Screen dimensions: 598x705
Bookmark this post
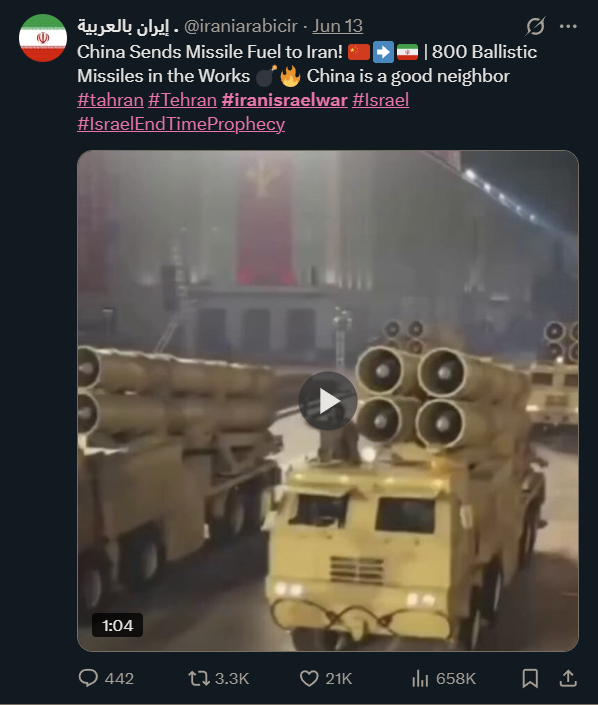(530, 678)
